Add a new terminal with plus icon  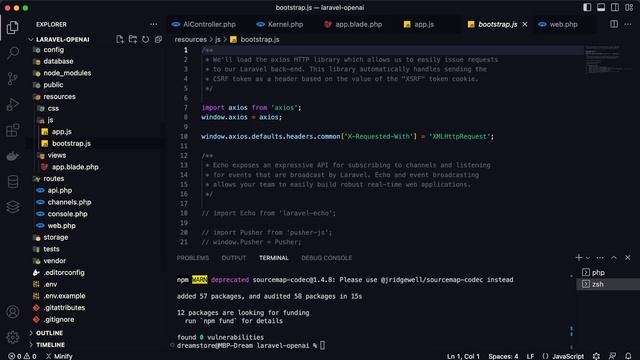point(579,258)
